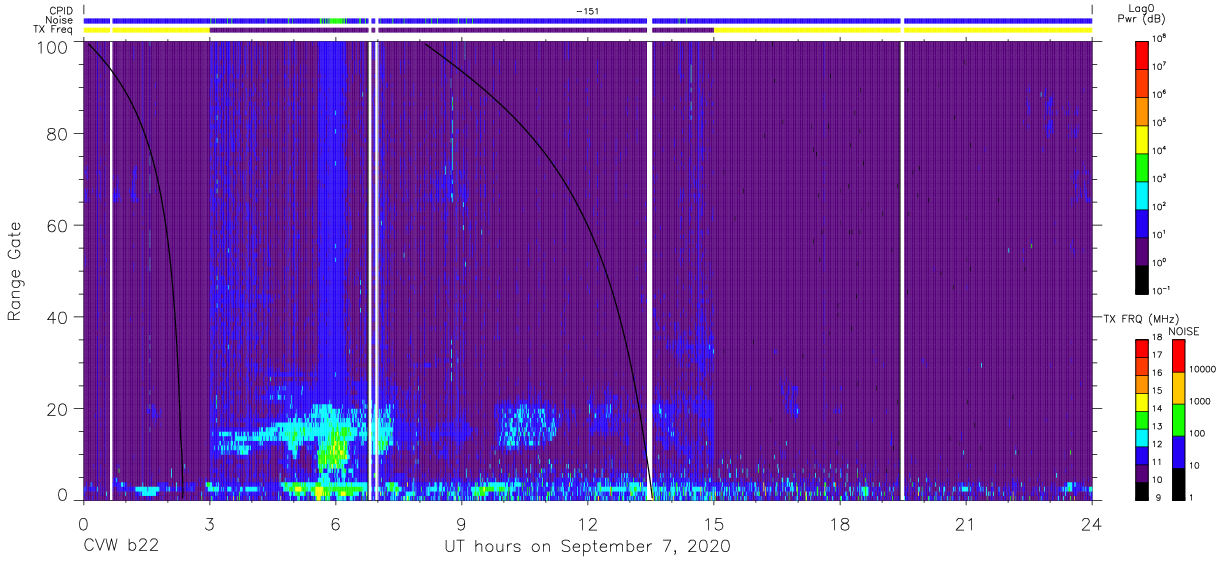Click the cyan 12-13 MHz TX FRQ swatch
Image resolution: width=1228 pixels, height=567 pixels.
[x=1143, y=437]
